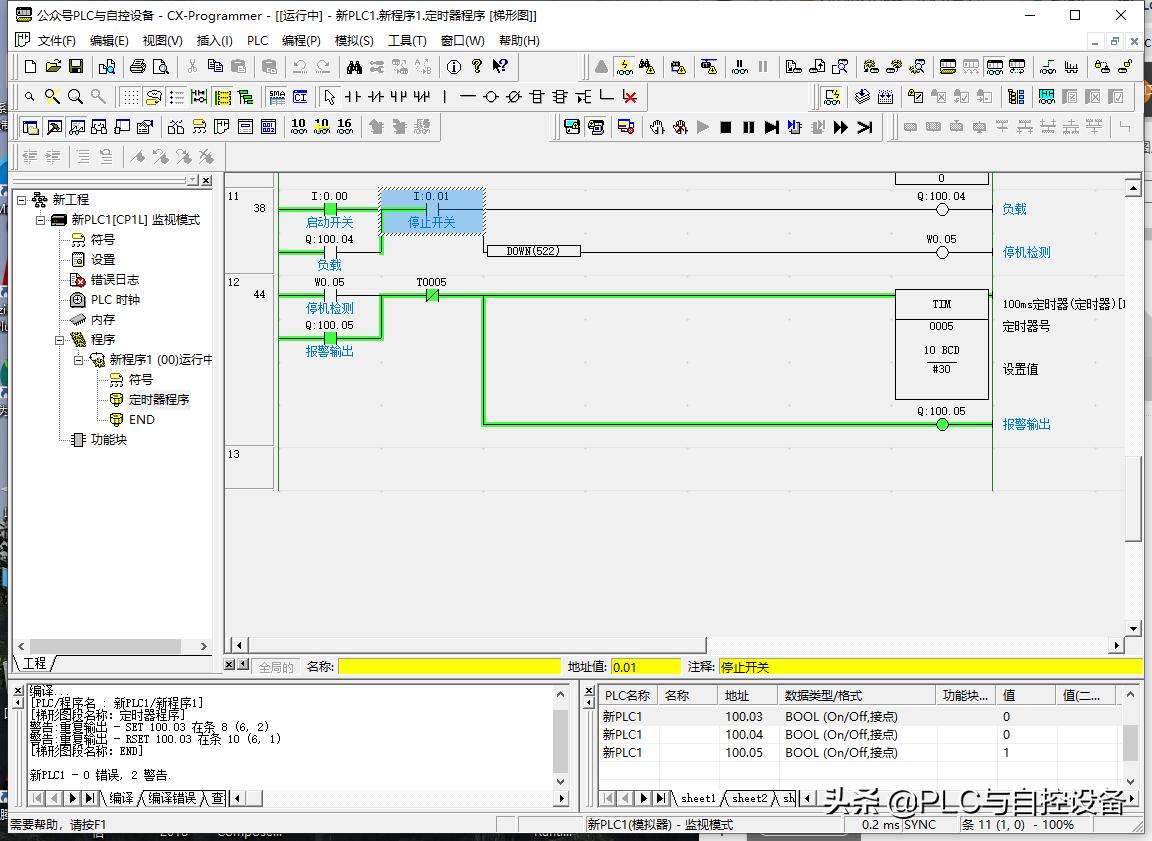This screenshot has width=1152, height=841.
Task: Open the PLC menu
Action: (x=257, y=40)
